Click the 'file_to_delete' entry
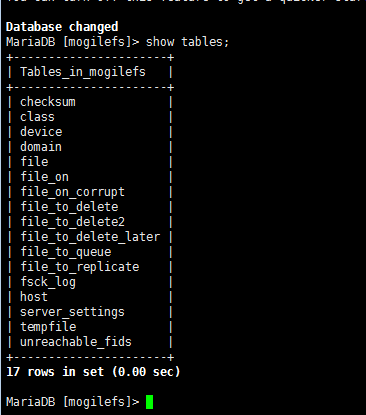This screenshot has height=415, width=366. click(x=69, y=207)
